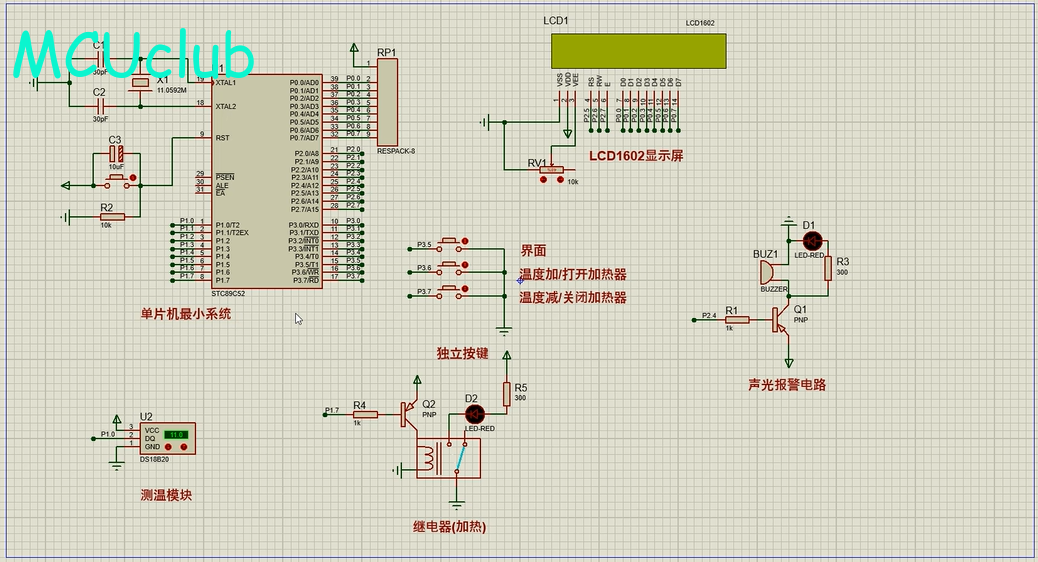The image size is (1038, 562).
Task: Click the D1 red LED
Action: (x=811, y=241)
